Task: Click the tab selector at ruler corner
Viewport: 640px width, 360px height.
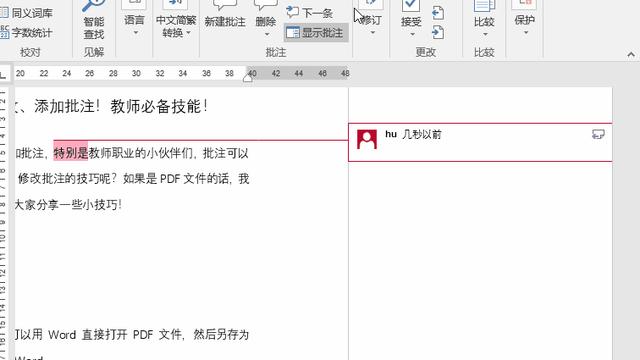Action: tap(4, 74)
